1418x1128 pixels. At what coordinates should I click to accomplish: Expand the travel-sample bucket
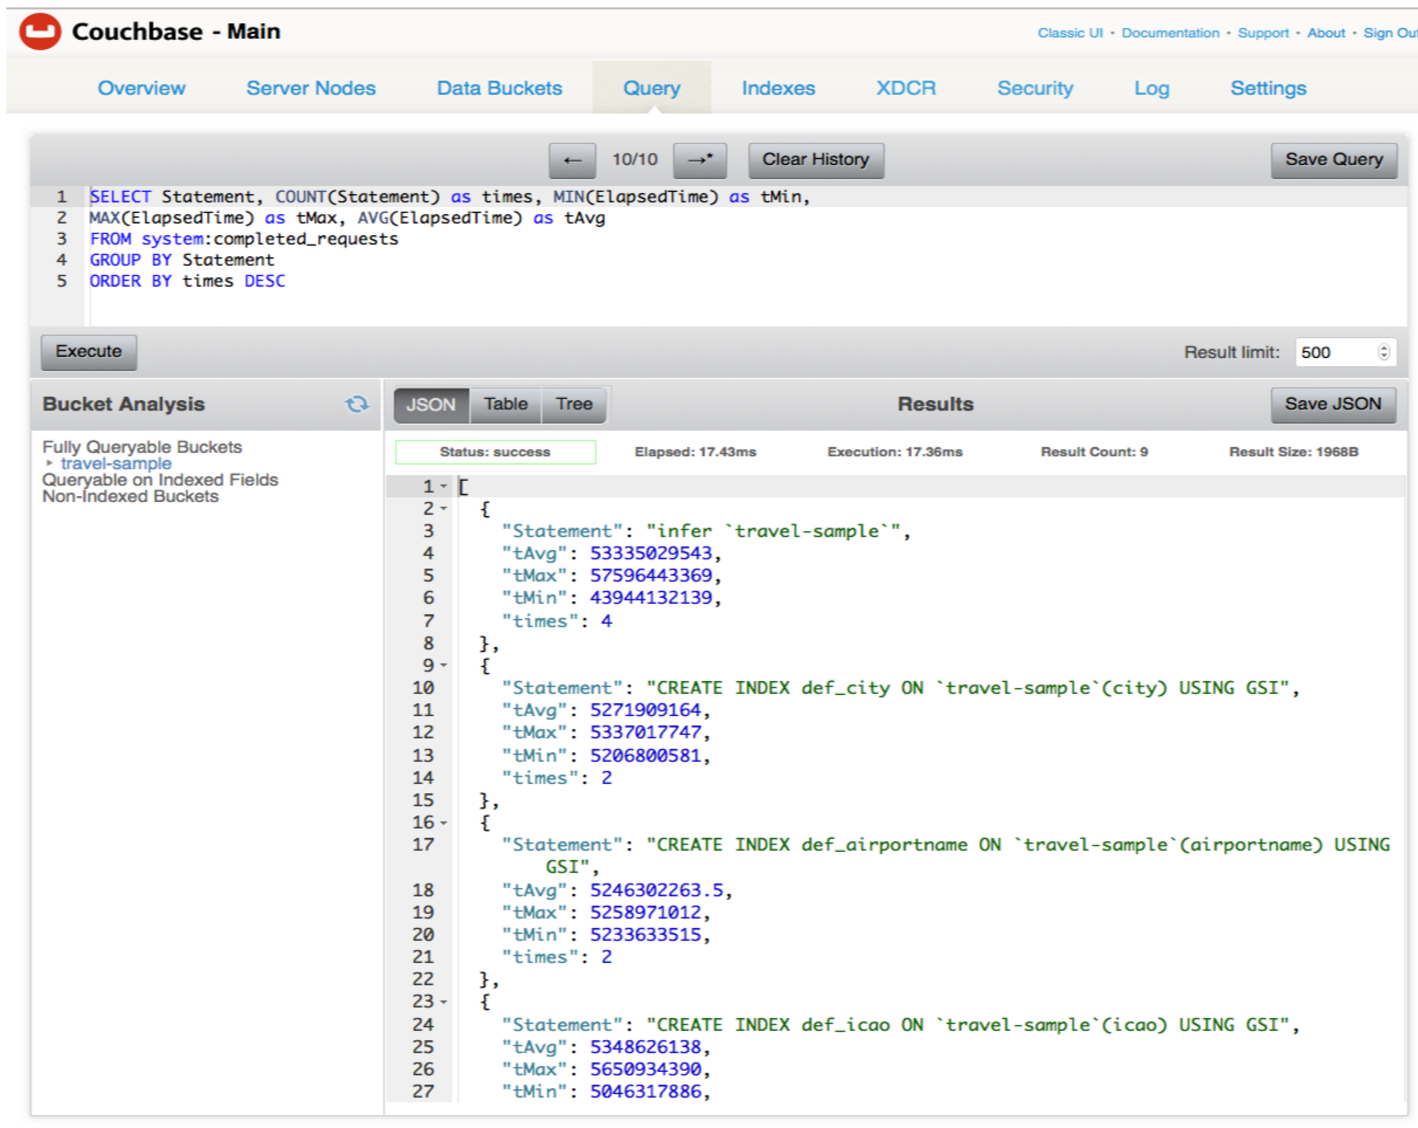[49, 463]
